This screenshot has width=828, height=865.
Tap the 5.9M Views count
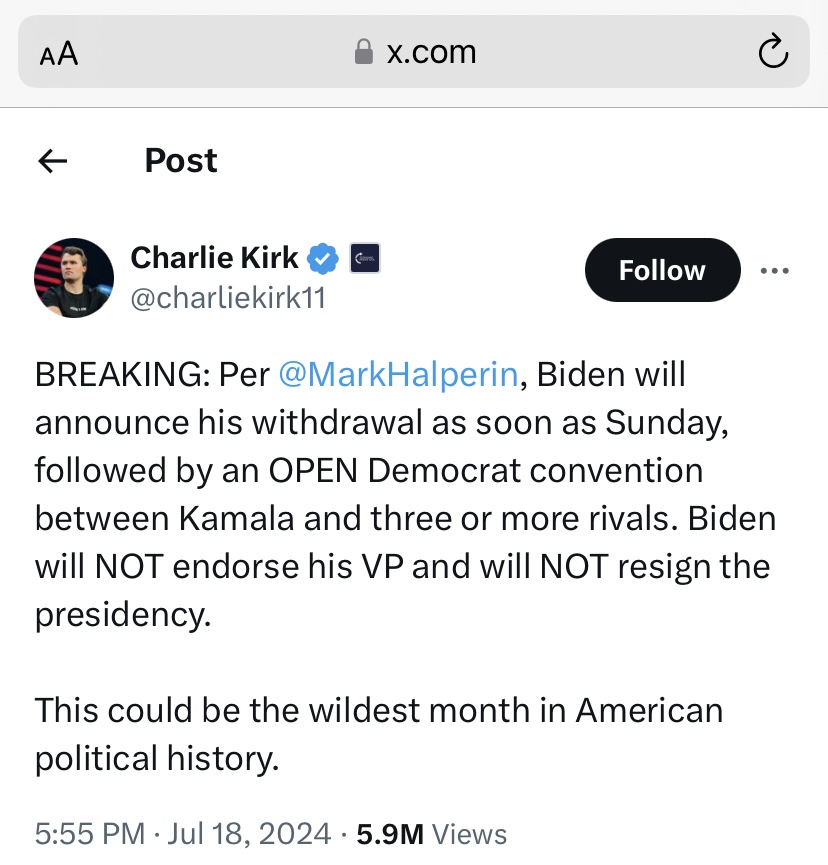point(431,834)
